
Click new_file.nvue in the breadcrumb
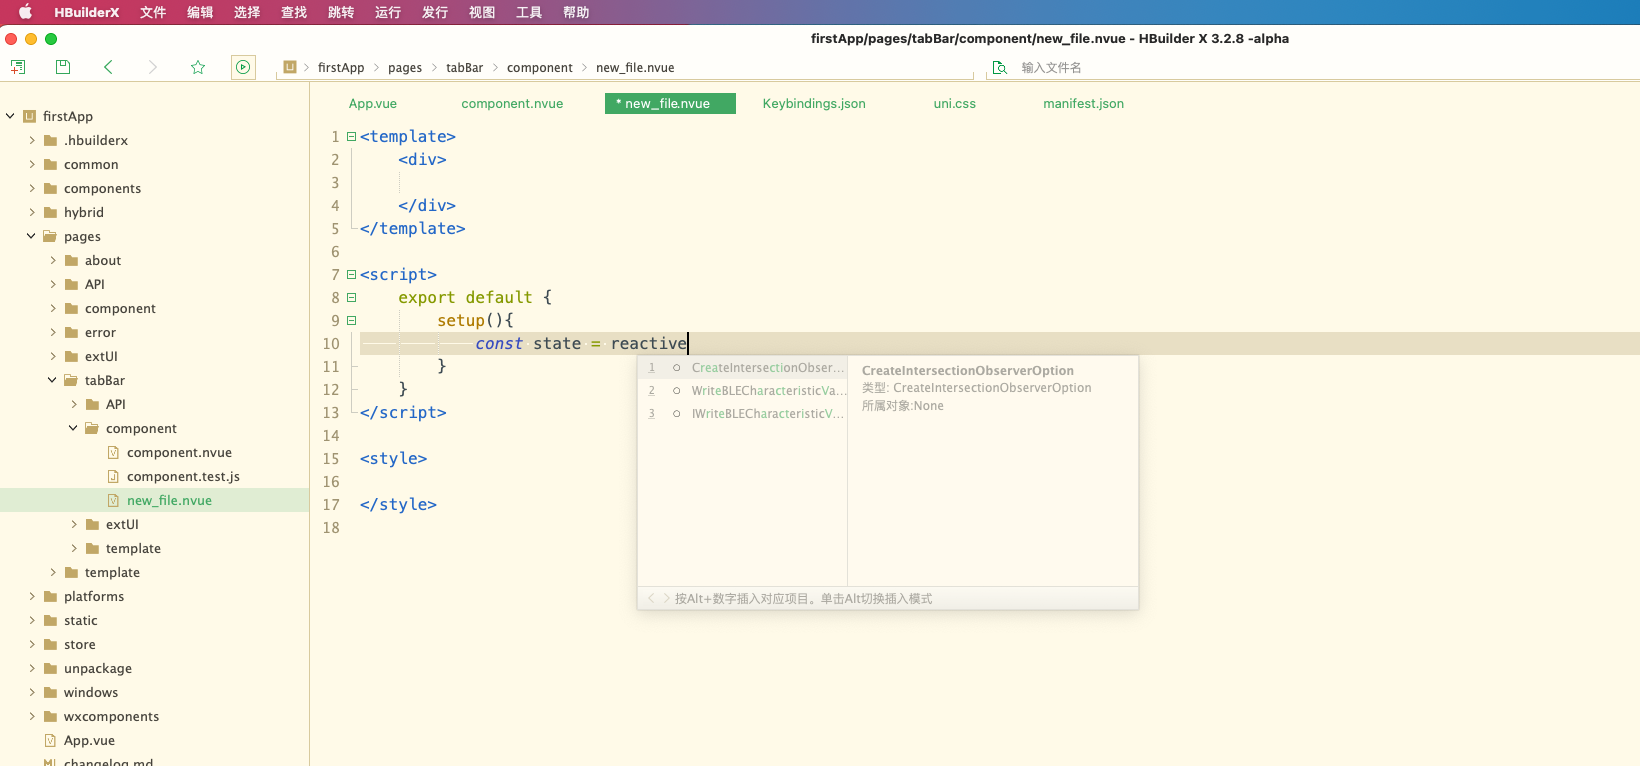(635, 67)
